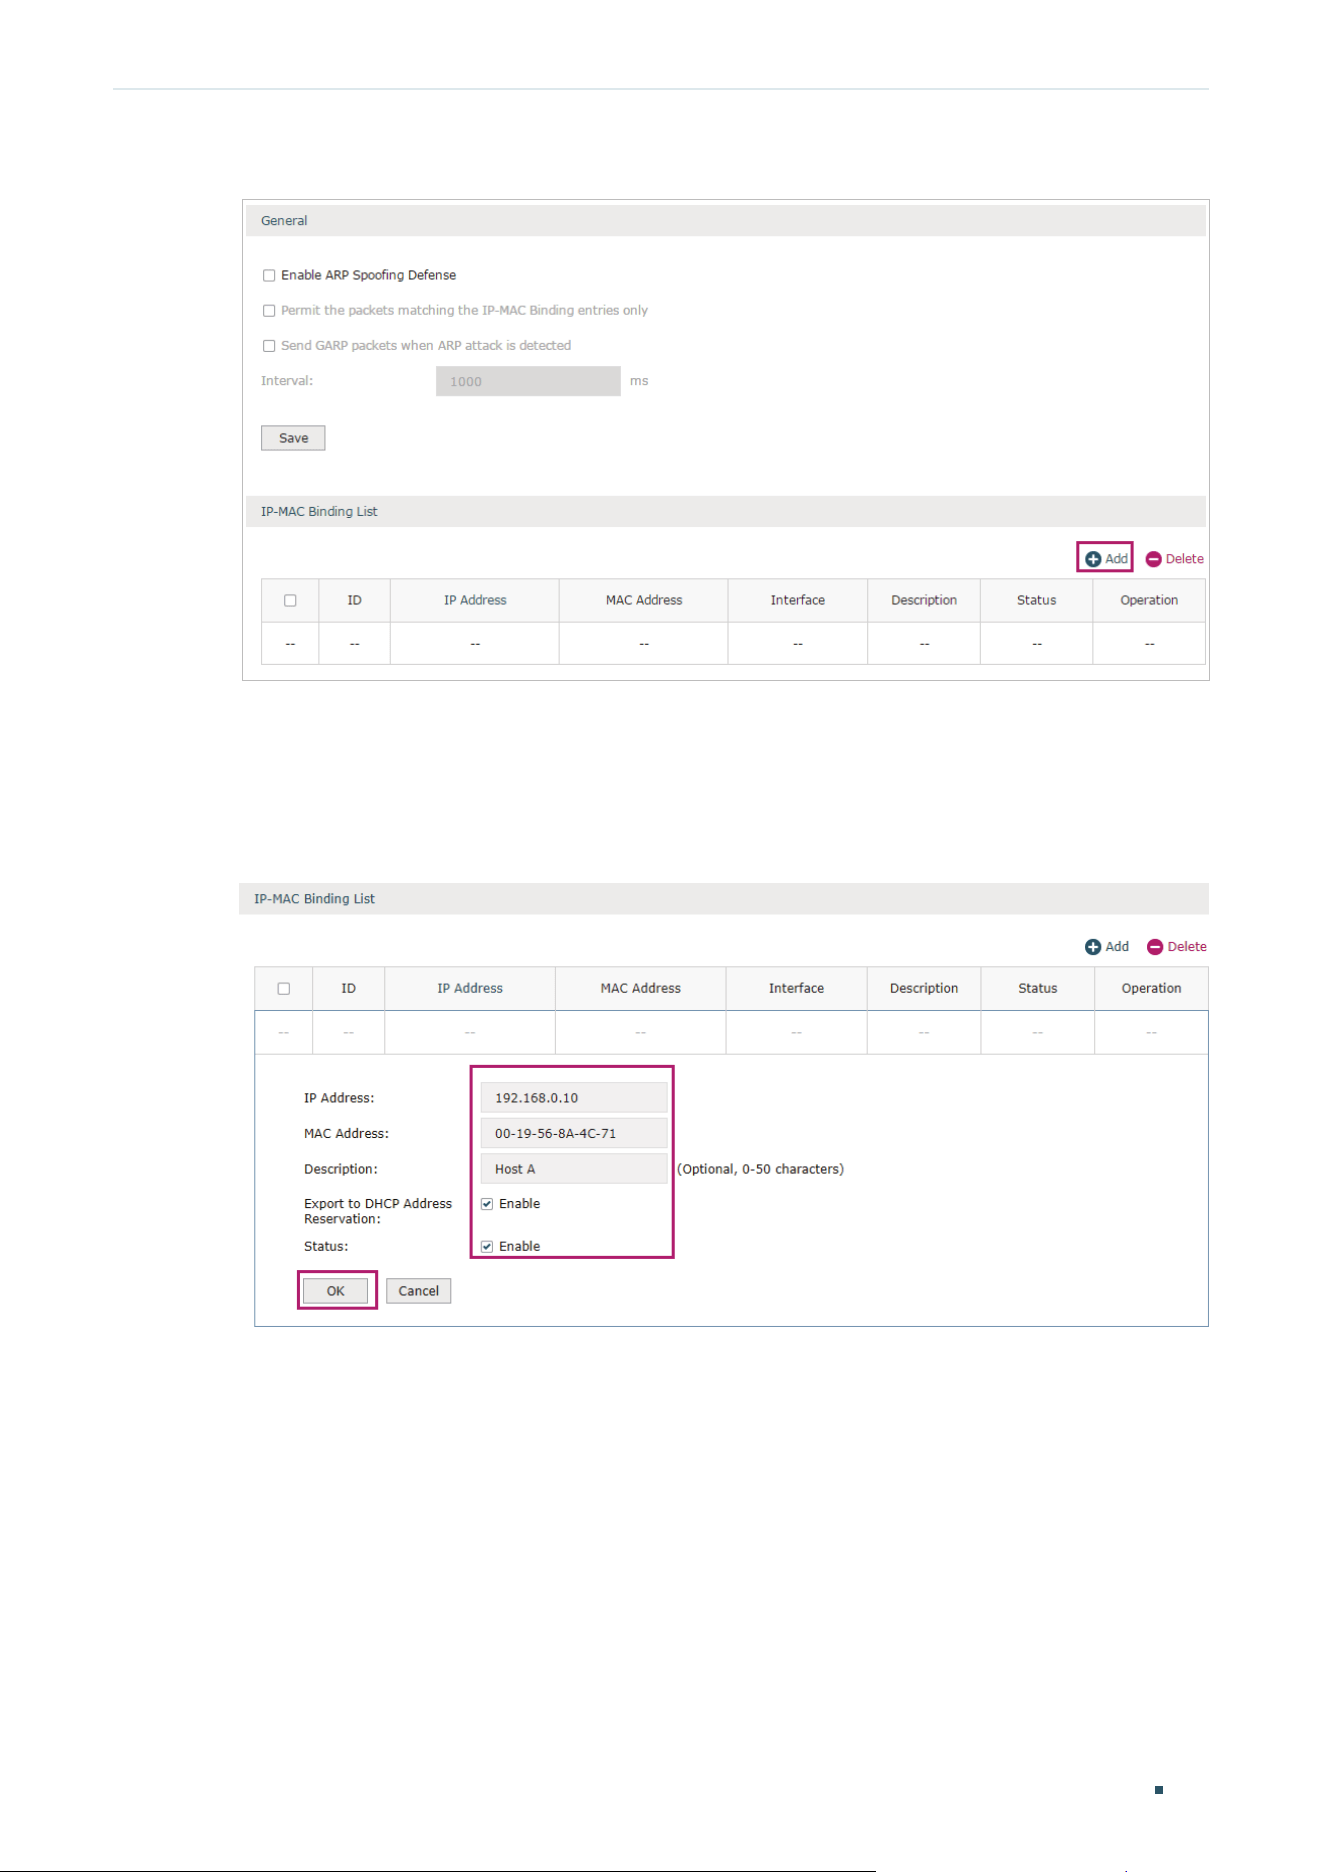This screenshot has width=1324, height=1872.
Task: Click 'Interface' column header in upper table
Action: (798, 601)
